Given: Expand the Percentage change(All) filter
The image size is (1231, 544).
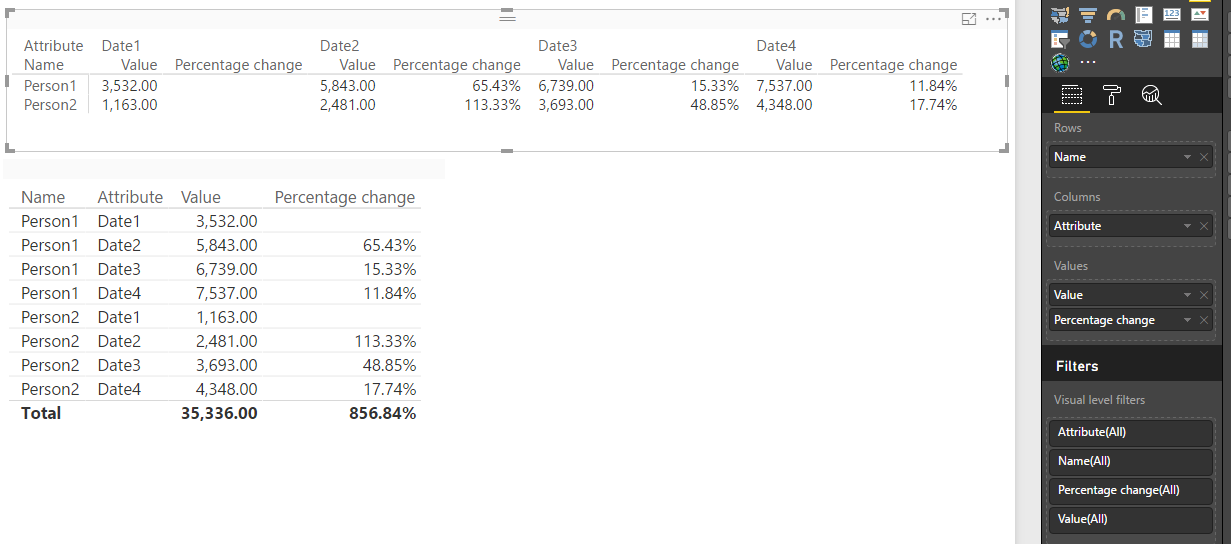Looking at the screenshot, I should pos(1130,491).
